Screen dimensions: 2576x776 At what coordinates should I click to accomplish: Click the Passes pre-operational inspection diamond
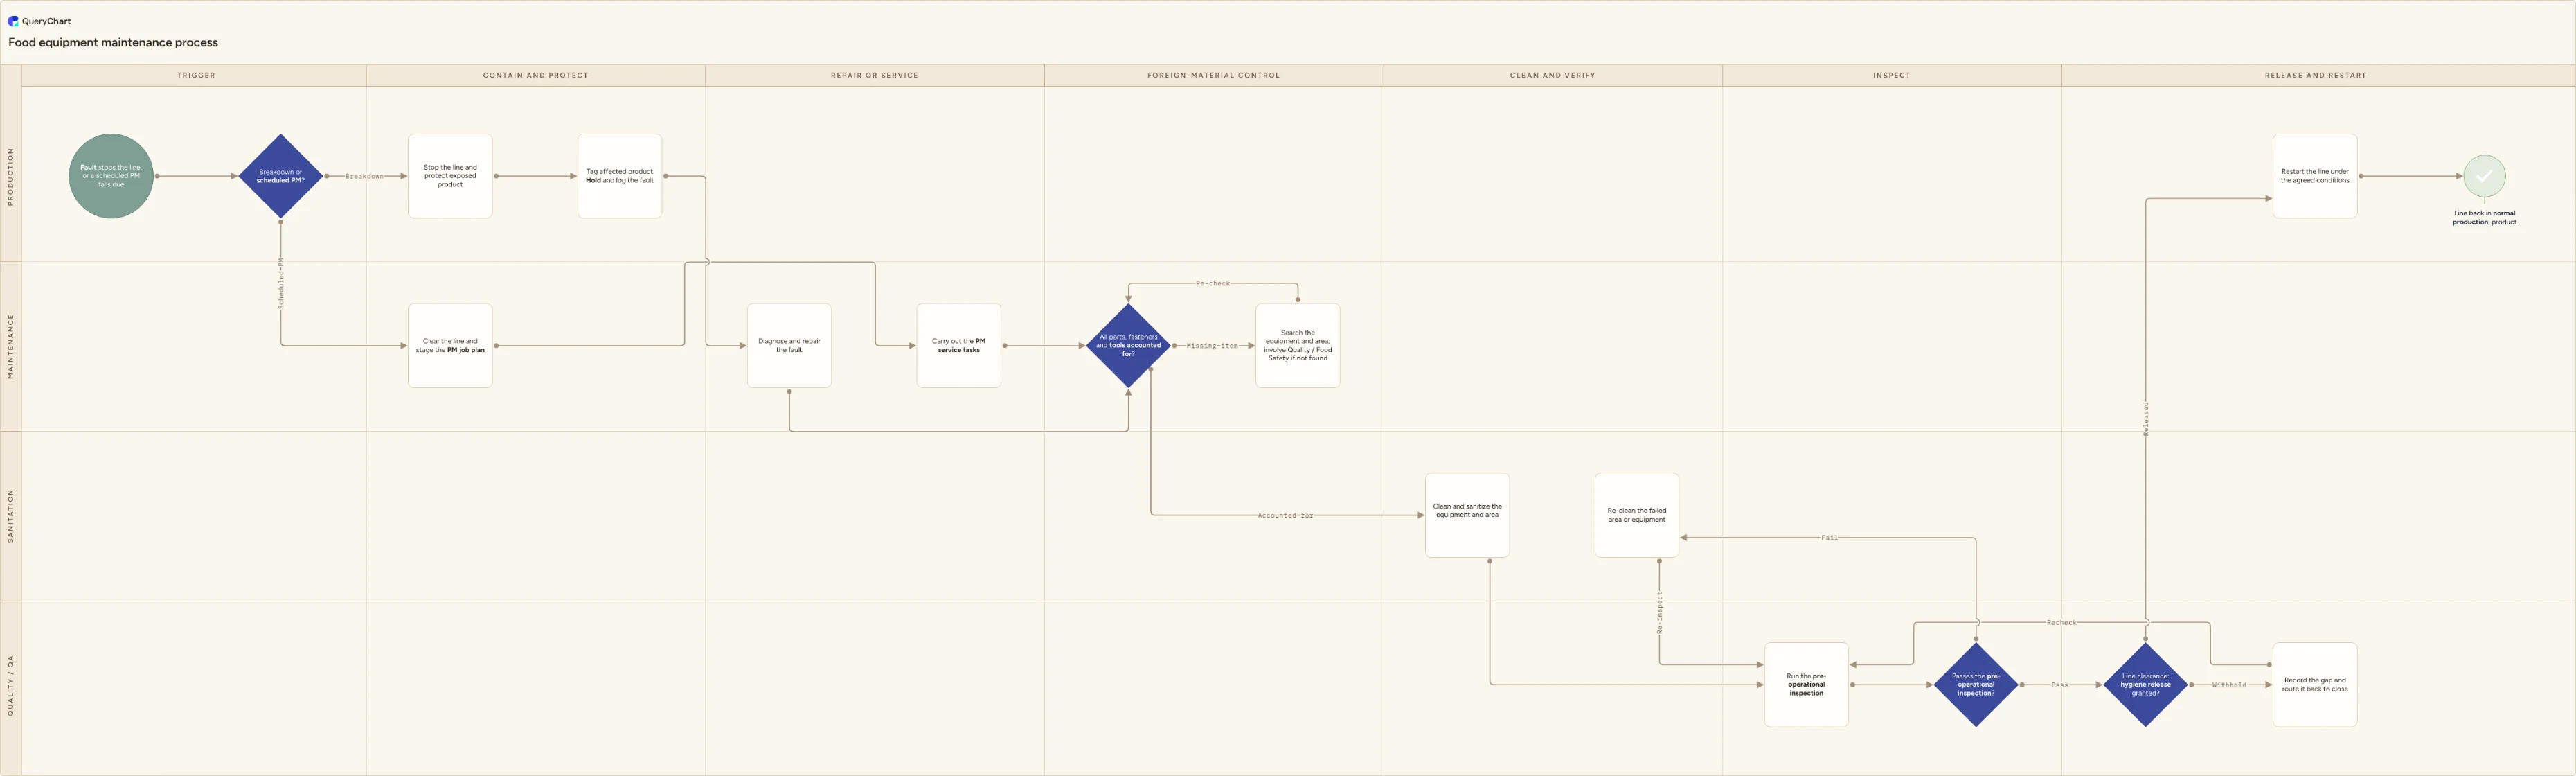click(x=1976, y=685)
